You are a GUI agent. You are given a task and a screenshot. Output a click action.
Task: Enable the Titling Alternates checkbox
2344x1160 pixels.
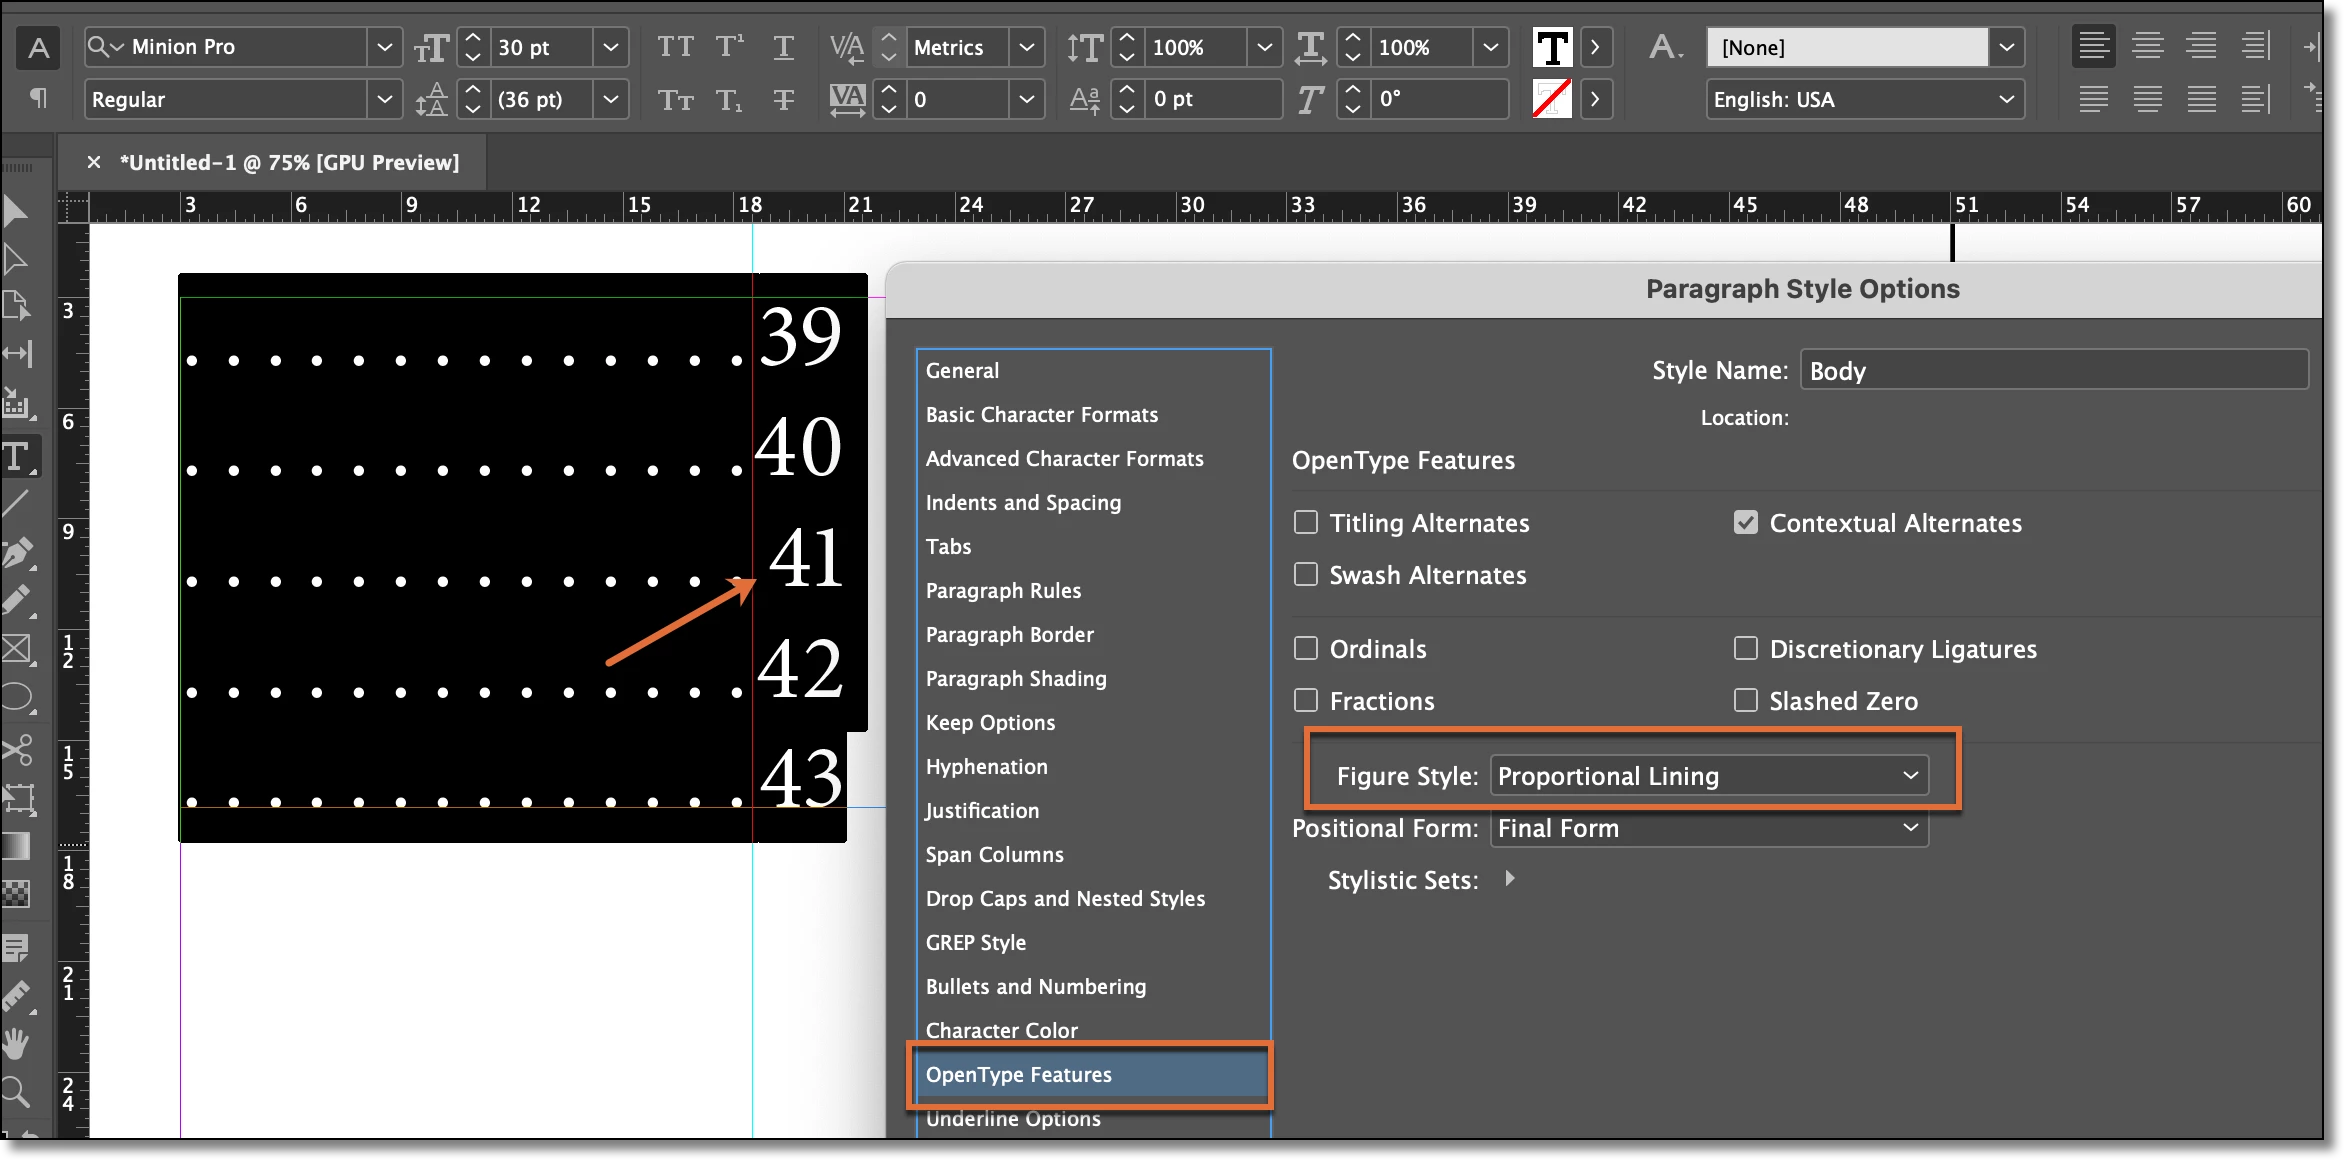[x=1306, y=523]
